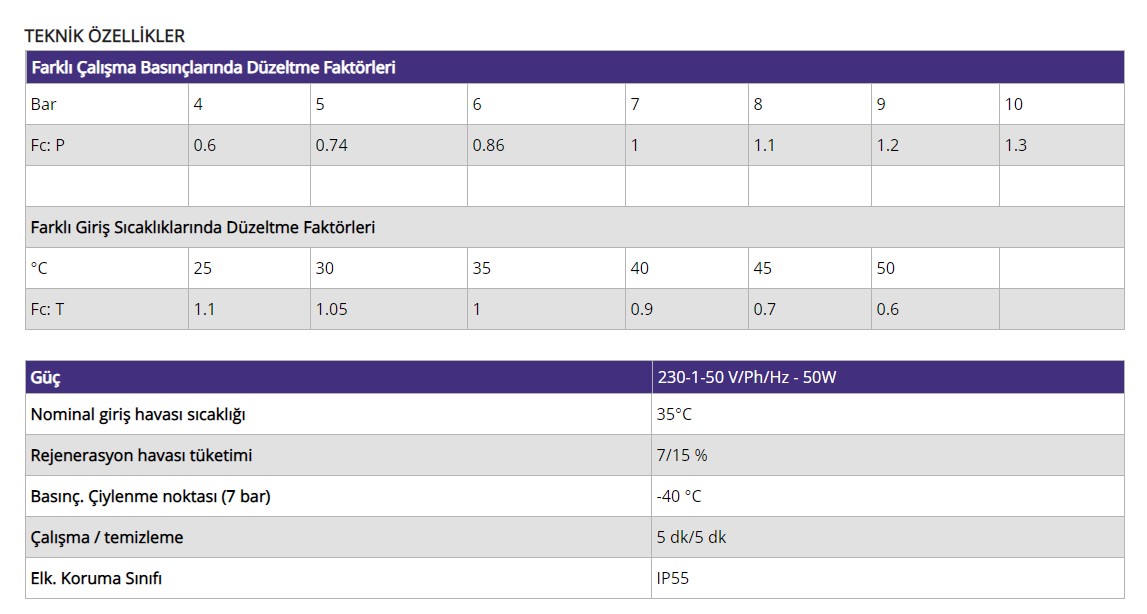Select the -40 °C dew point value

click(679, 496)
